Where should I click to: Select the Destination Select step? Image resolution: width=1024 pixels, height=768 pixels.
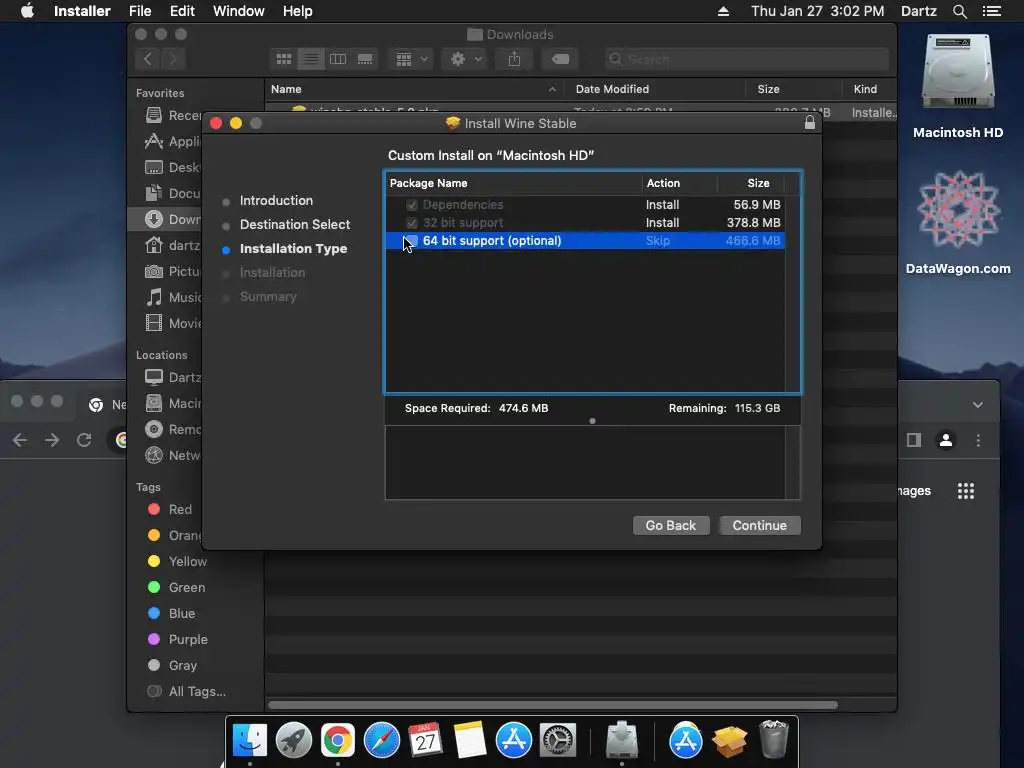point(295,225)
